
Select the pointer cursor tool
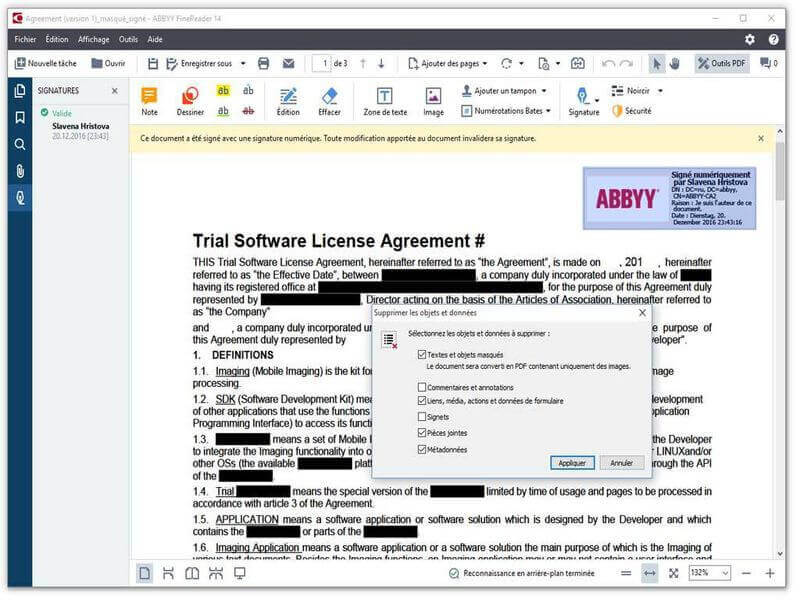[657, 63]
